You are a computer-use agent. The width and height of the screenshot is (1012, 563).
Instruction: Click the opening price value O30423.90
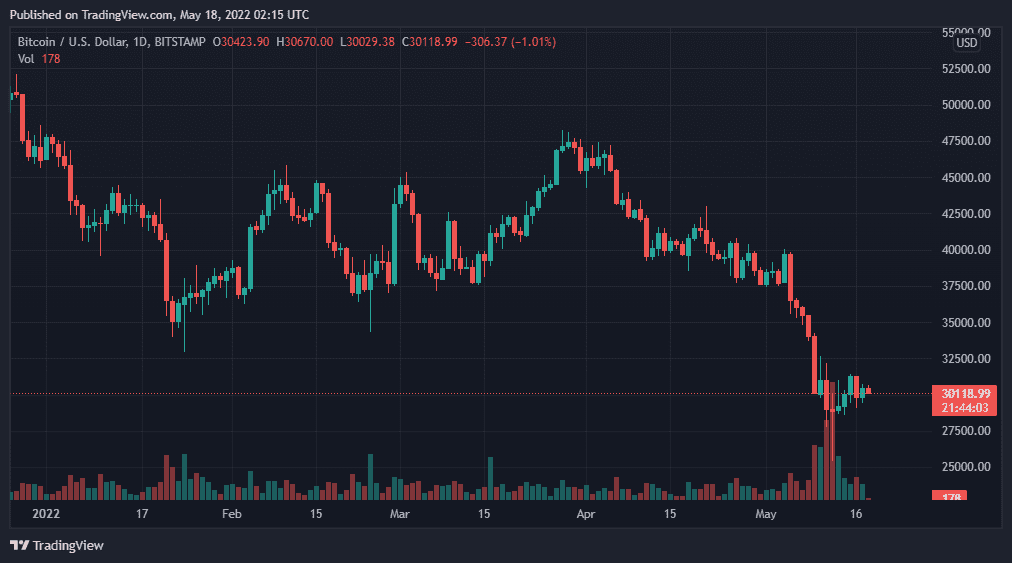245,42
